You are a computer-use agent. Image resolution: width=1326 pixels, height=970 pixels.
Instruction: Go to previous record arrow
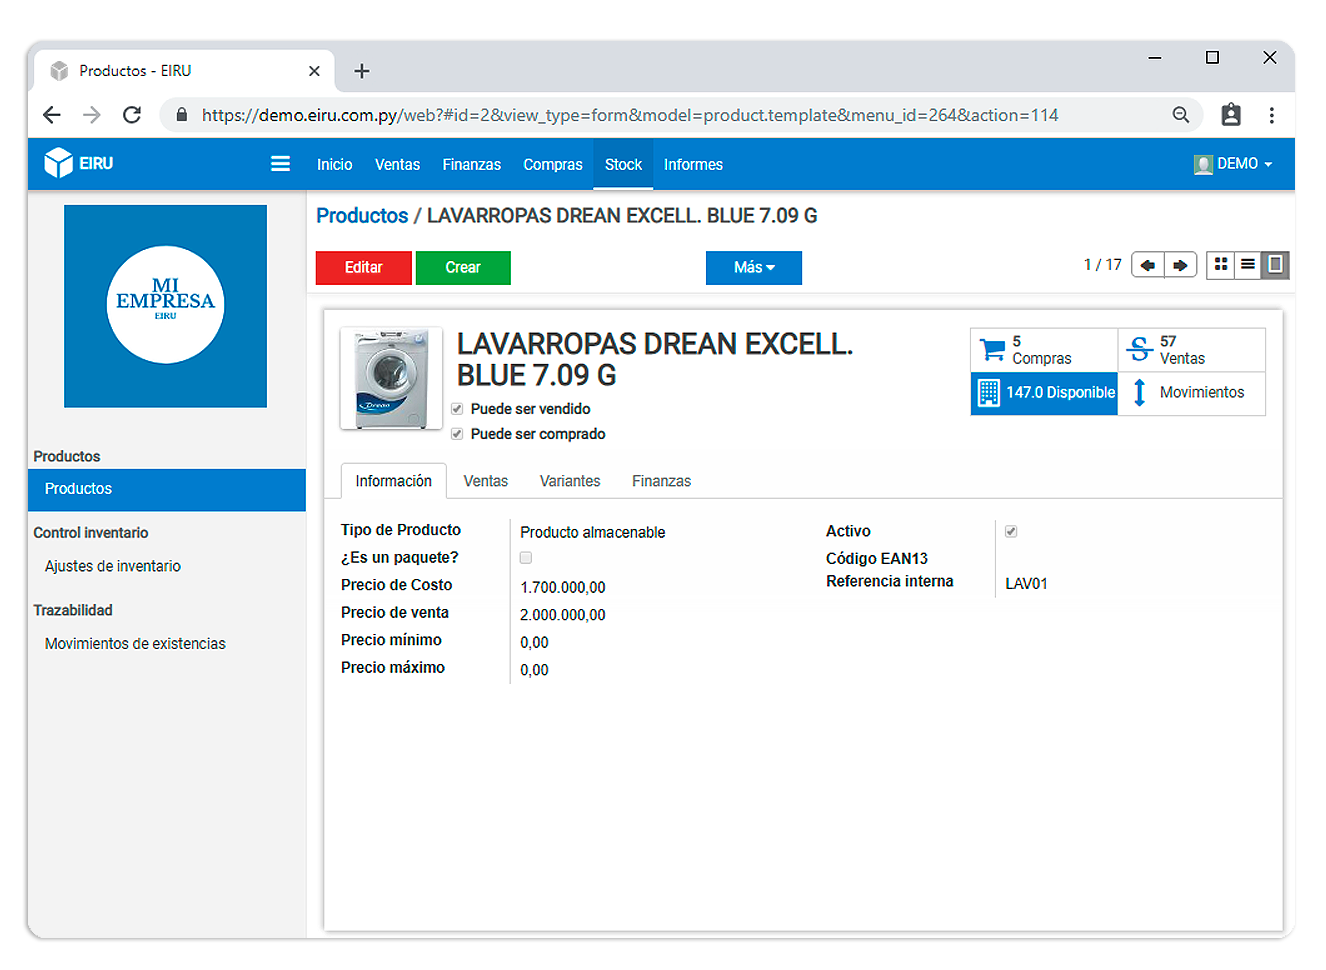[1148, 265]
